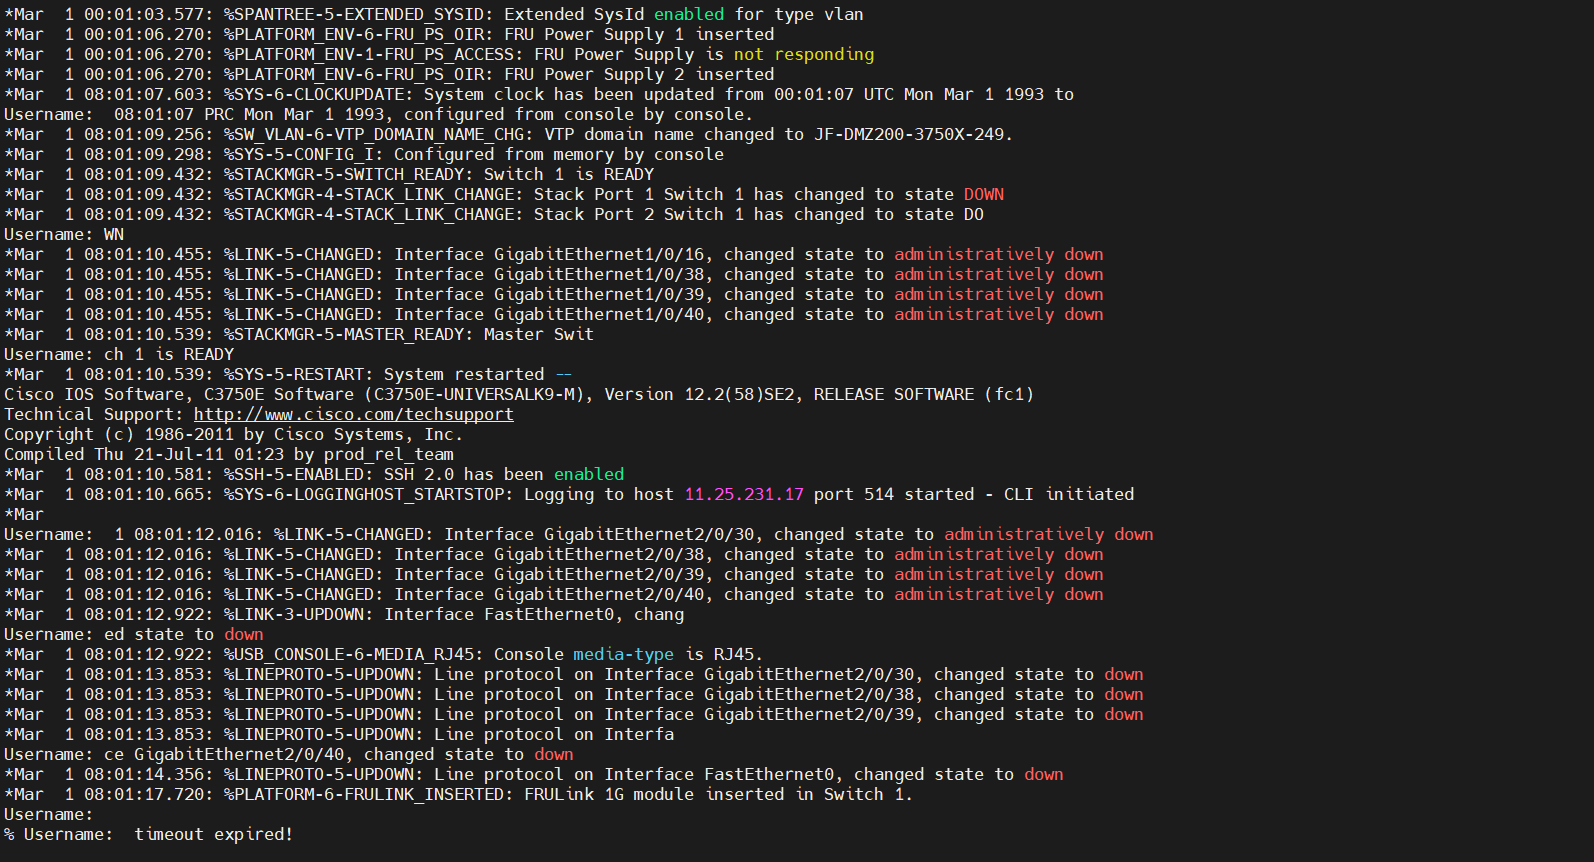Click the Copyright Cisco Systems line
This screenshot has height=862, width=1594.
click(x=233, y=434)
